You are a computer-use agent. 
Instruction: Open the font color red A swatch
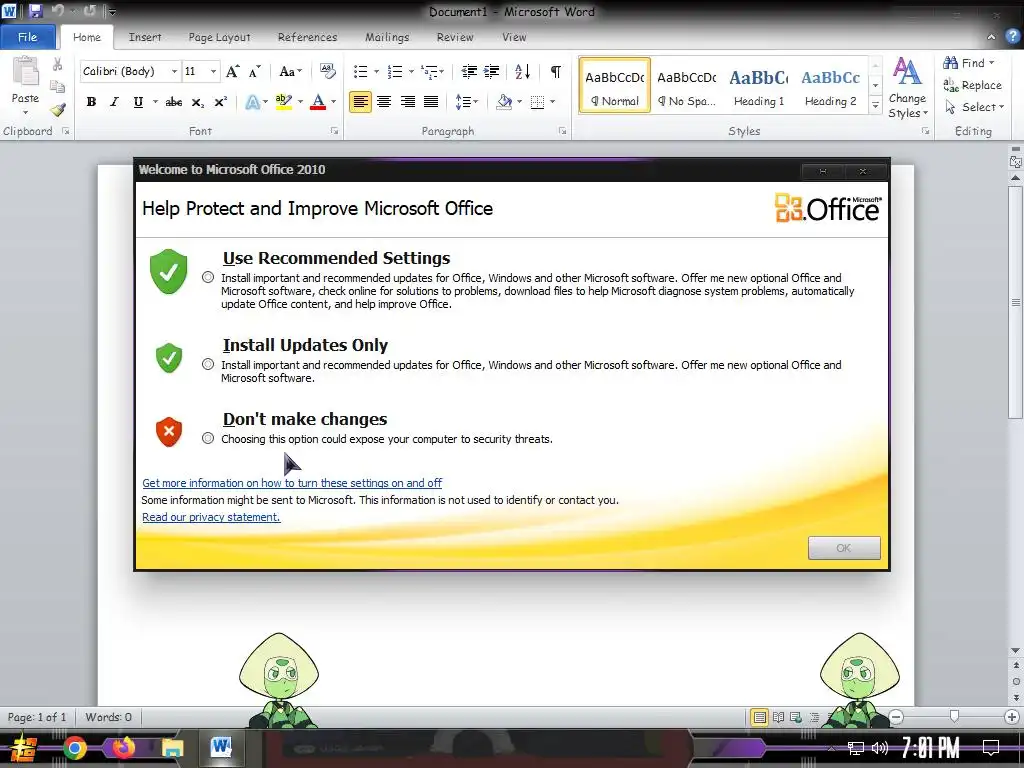pos(318,102)
